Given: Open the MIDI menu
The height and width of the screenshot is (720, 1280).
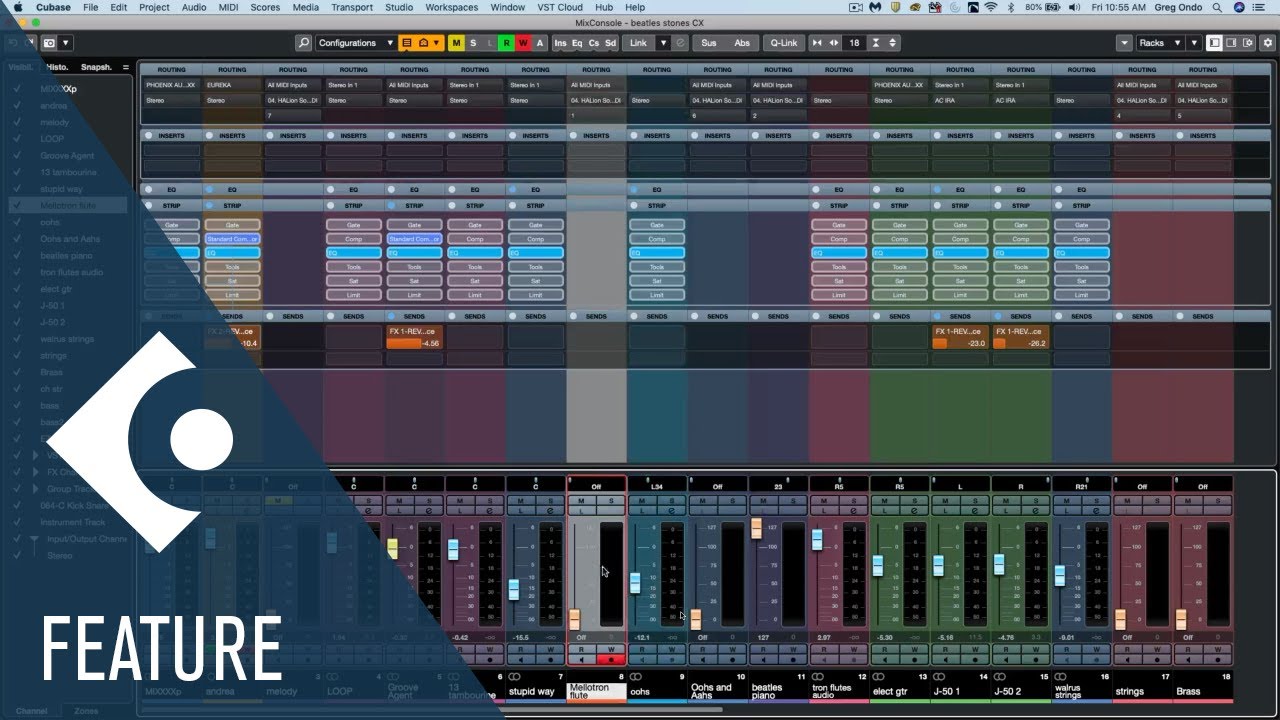Looking at the screenshot, I should click(x=229, y=7).
